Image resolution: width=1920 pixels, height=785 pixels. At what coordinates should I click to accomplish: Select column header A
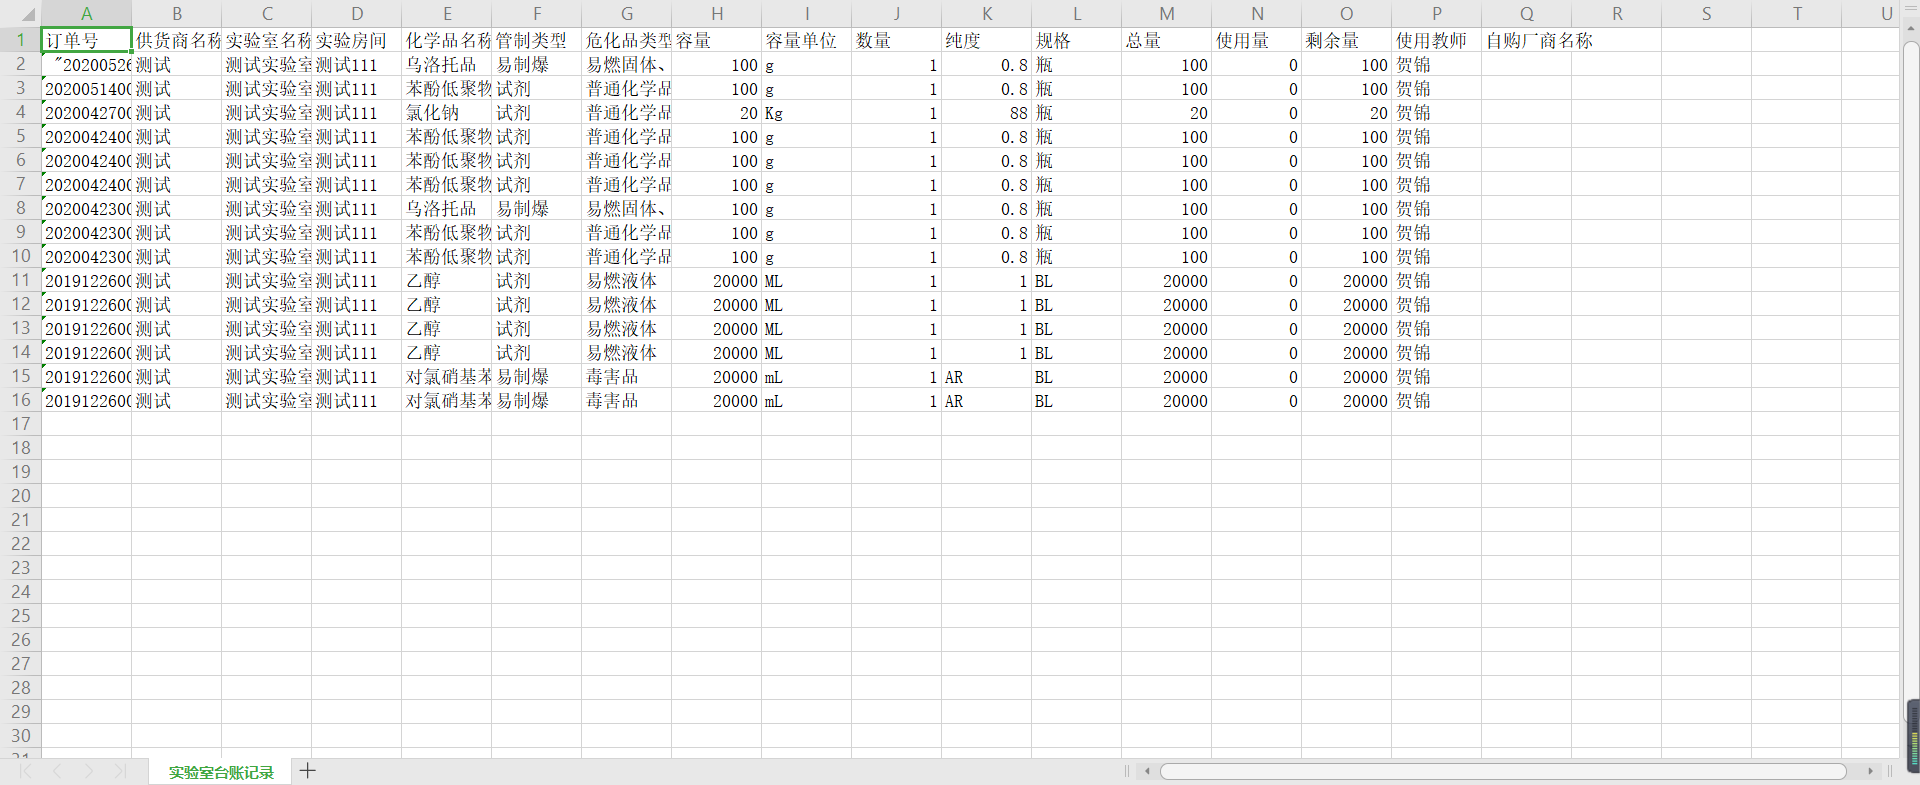pyautogui.click(x=87, y=14)
